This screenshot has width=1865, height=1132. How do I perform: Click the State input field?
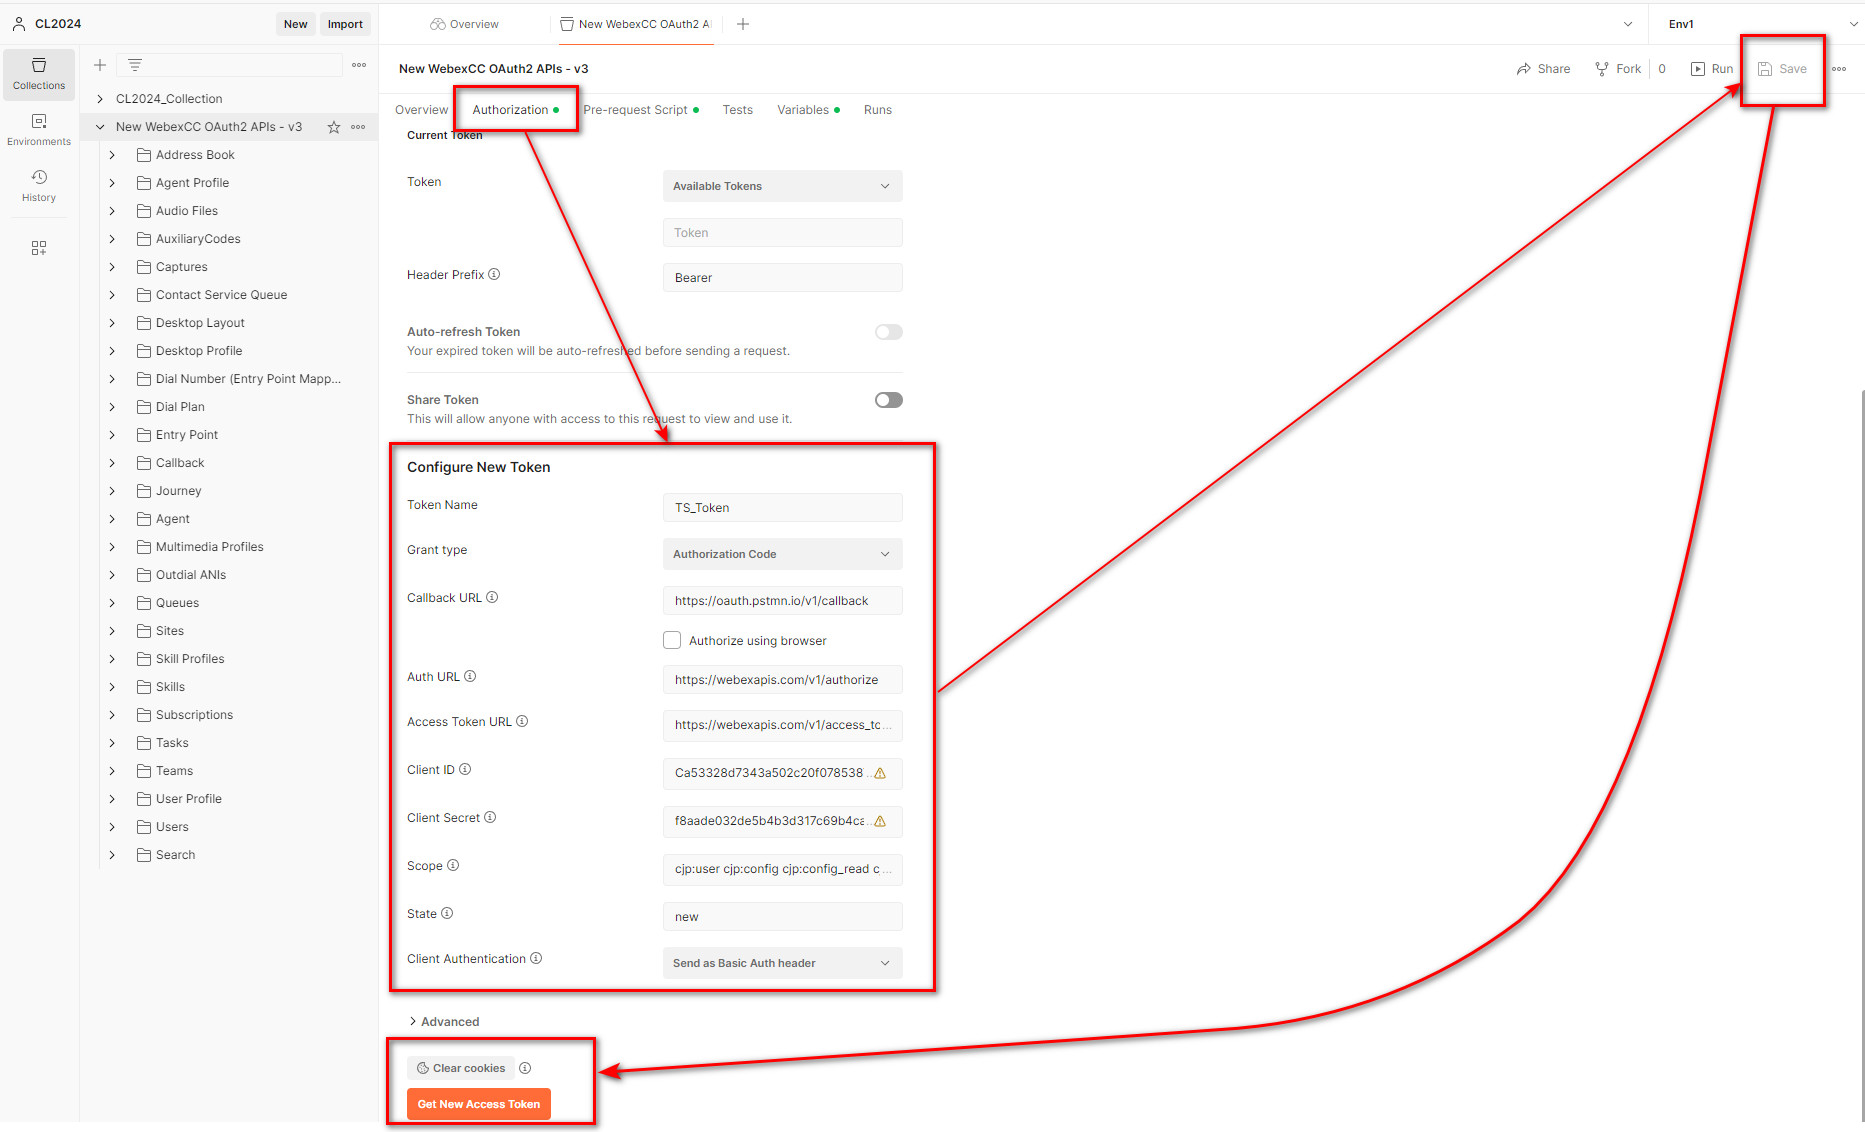pyautogui.click(x=782, y=917)
